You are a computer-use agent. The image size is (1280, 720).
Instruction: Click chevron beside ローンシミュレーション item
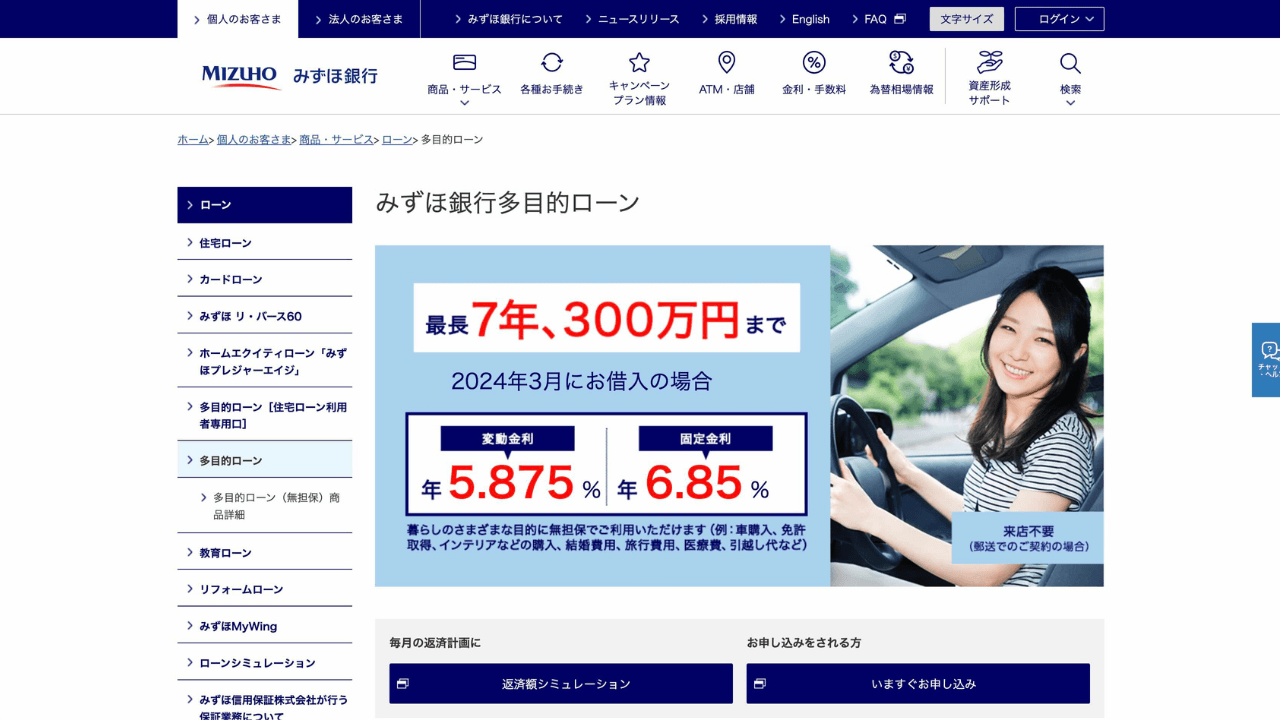click(x=189, y=662)
